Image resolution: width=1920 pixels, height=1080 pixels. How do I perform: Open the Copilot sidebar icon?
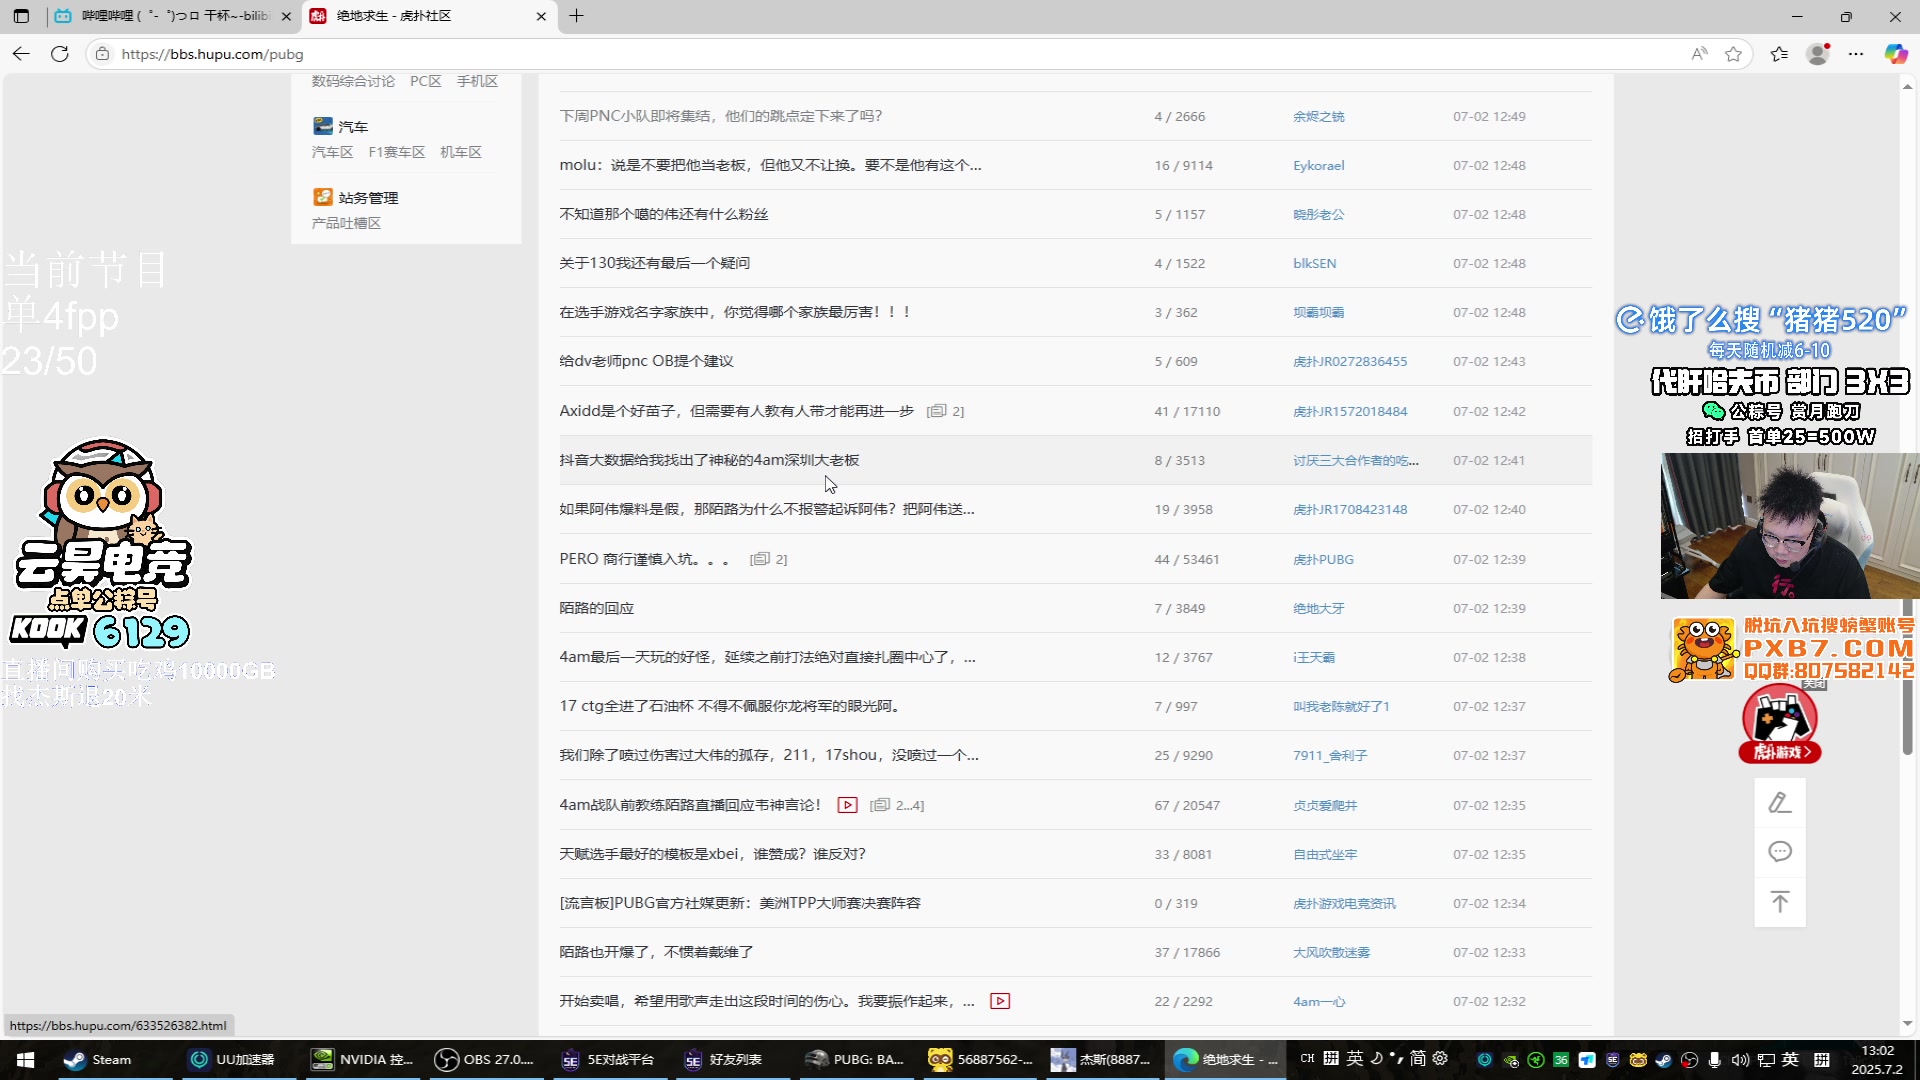[1896, 54]
